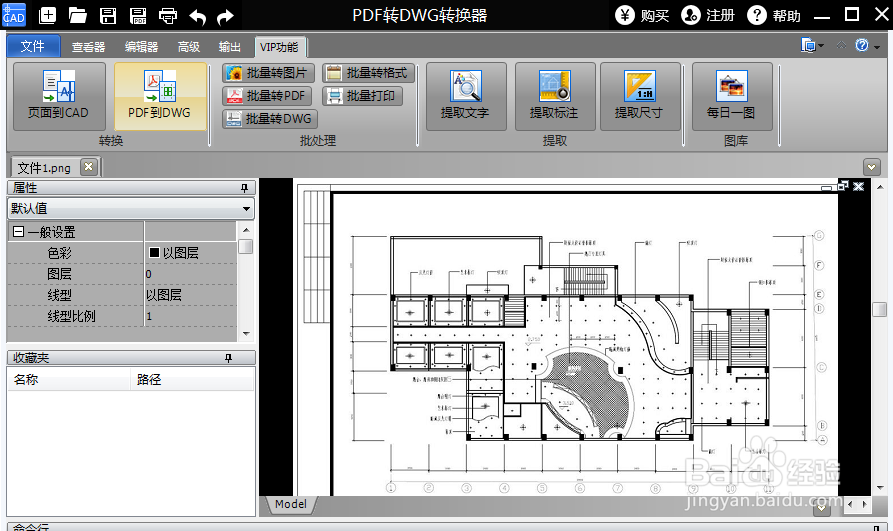The height and width of the screenshot is (531, 893).
Task: Click 批量转图片 batch to image
Action: pos(268,73)
